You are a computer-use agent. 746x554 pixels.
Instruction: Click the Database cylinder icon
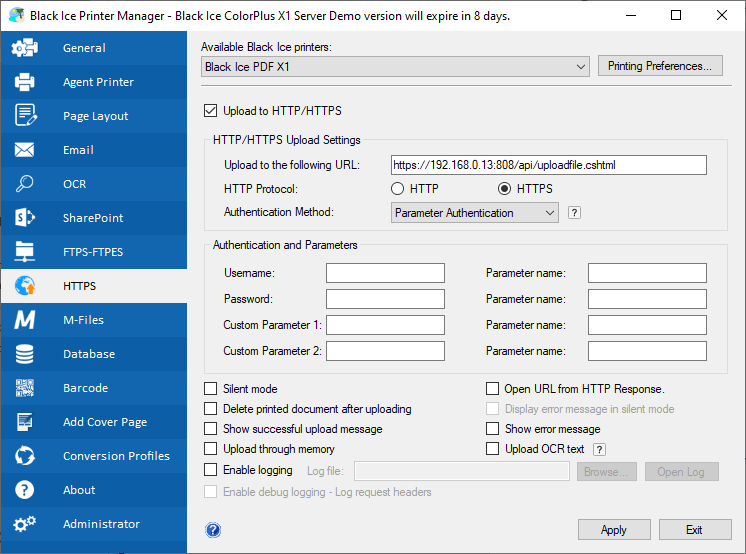tap(24, 354)
